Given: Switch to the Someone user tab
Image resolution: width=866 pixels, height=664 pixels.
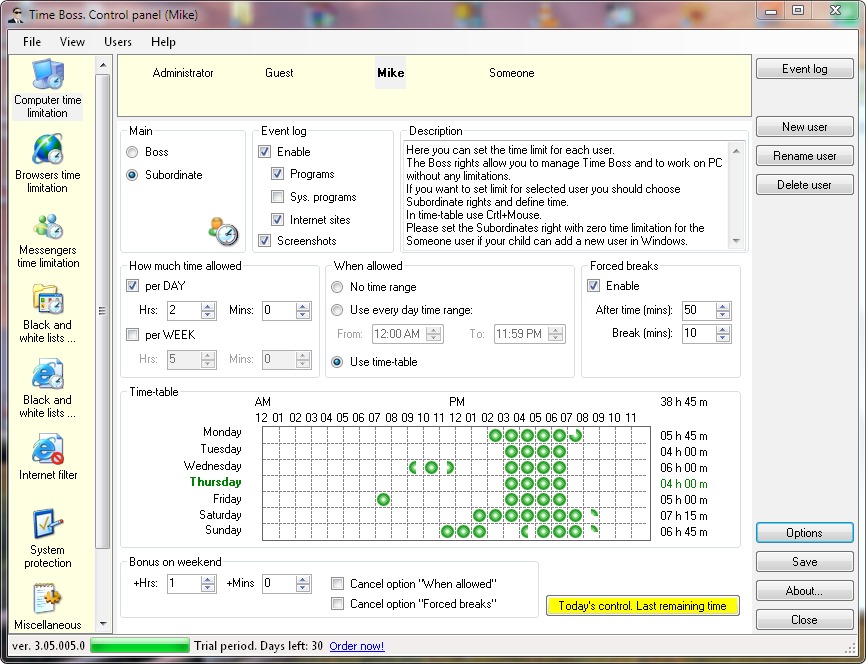Looking at the screenshot, I should (x=512, y=73).
